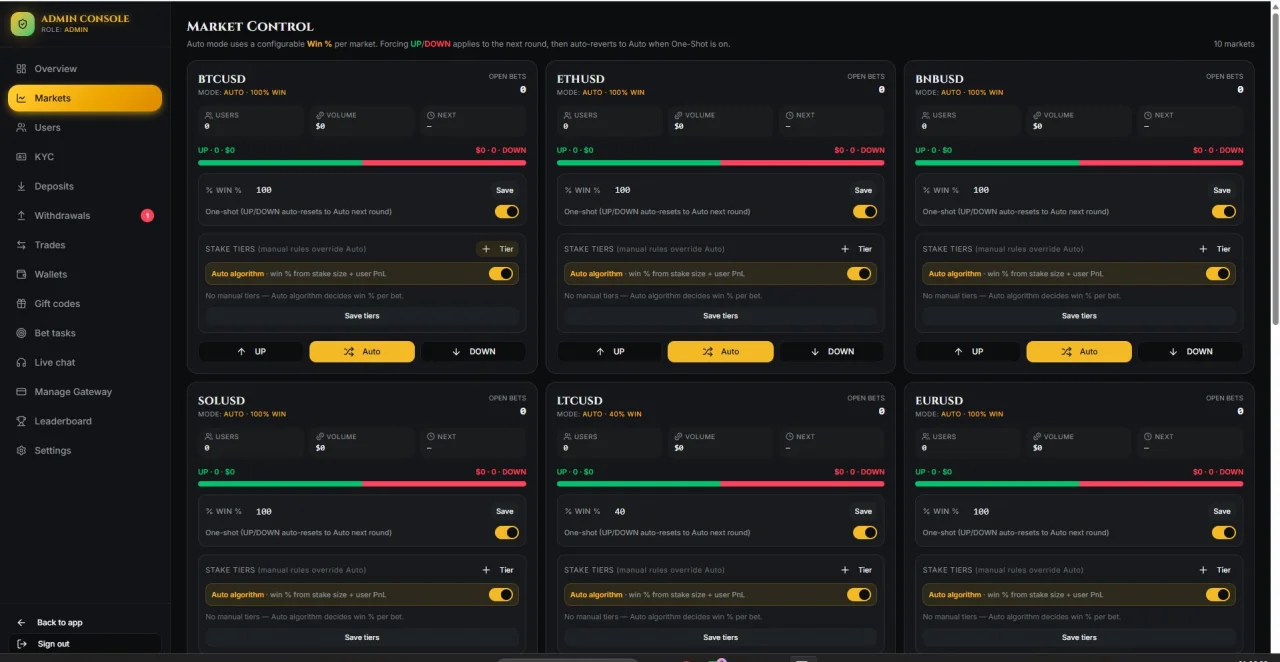The width and height of the screenshot is (1280, 662).
Task: Toggle EURUSD One-shot switch
Action: click(x=1224, y=532)
